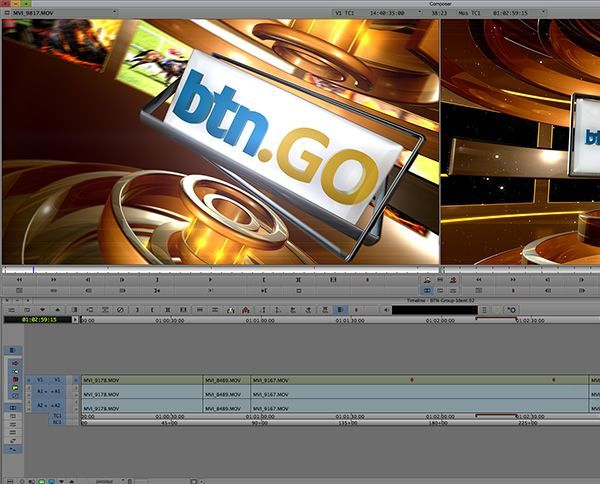Click the yellow Ripple Trim Smart Tool icon
The height and width of the screenshot is (484, 600).
tap(15, 388)
